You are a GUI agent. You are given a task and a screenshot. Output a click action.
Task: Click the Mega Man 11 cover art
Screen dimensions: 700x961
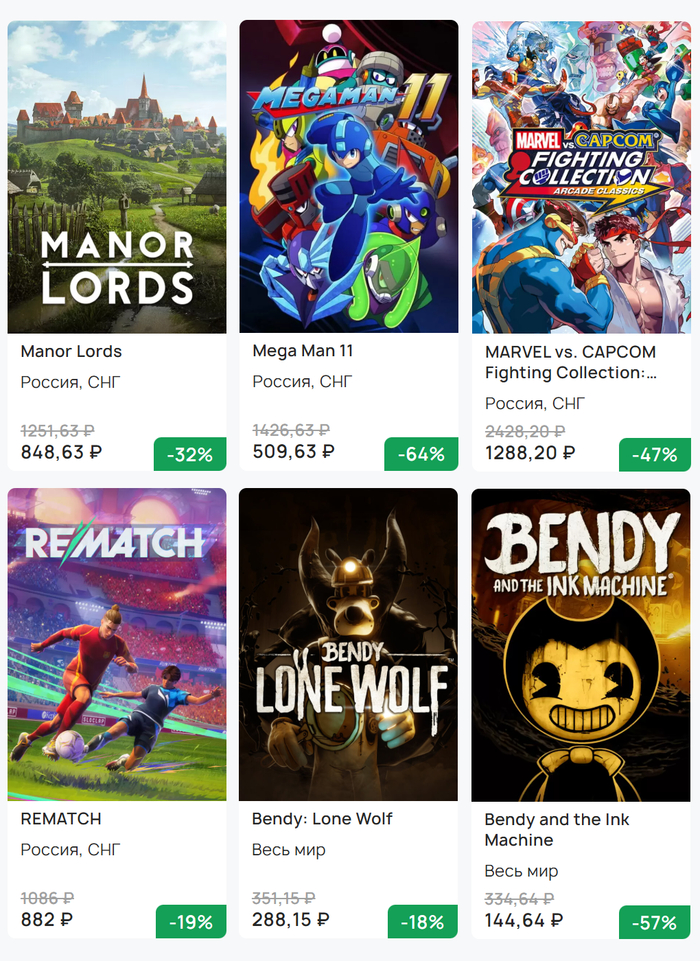point(349,177)
